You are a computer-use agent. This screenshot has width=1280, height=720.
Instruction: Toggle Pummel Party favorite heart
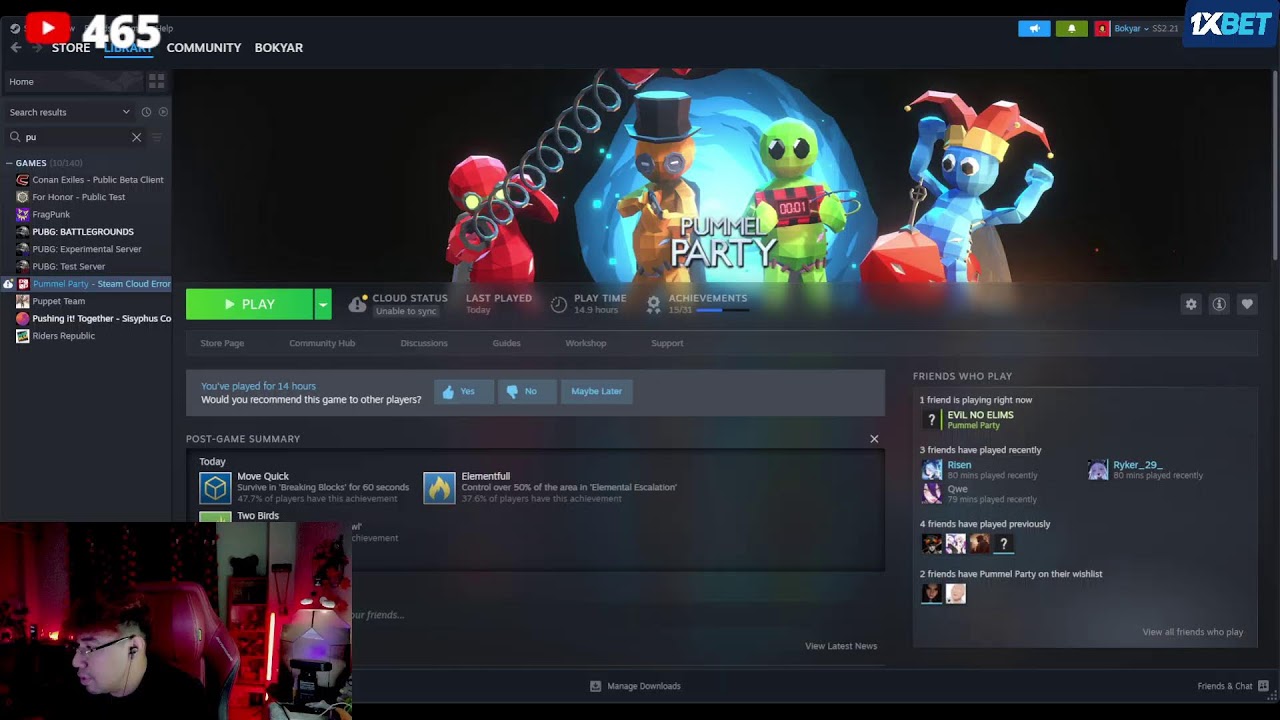click(1247, 304)
